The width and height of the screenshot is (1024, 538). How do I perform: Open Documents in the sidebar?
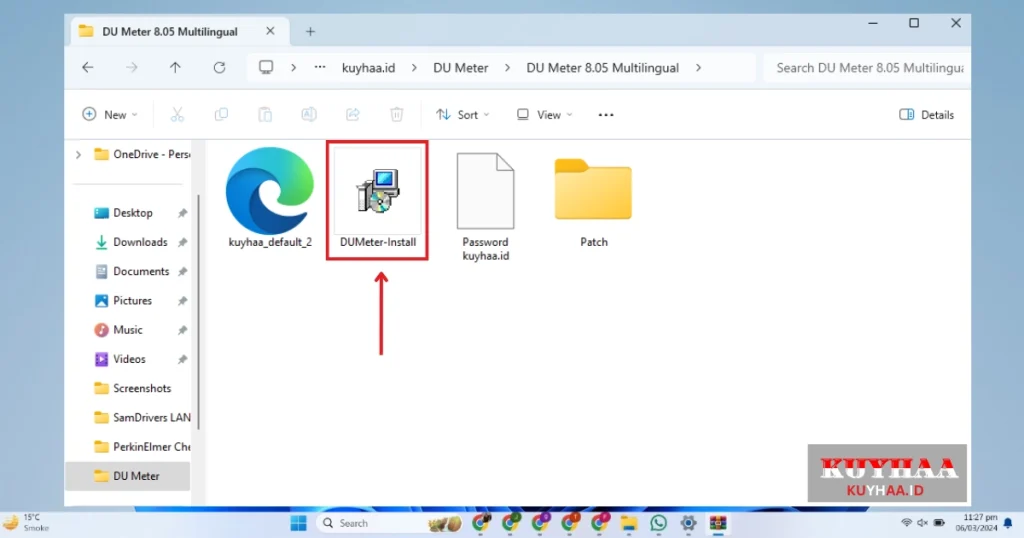coord(141,272)
